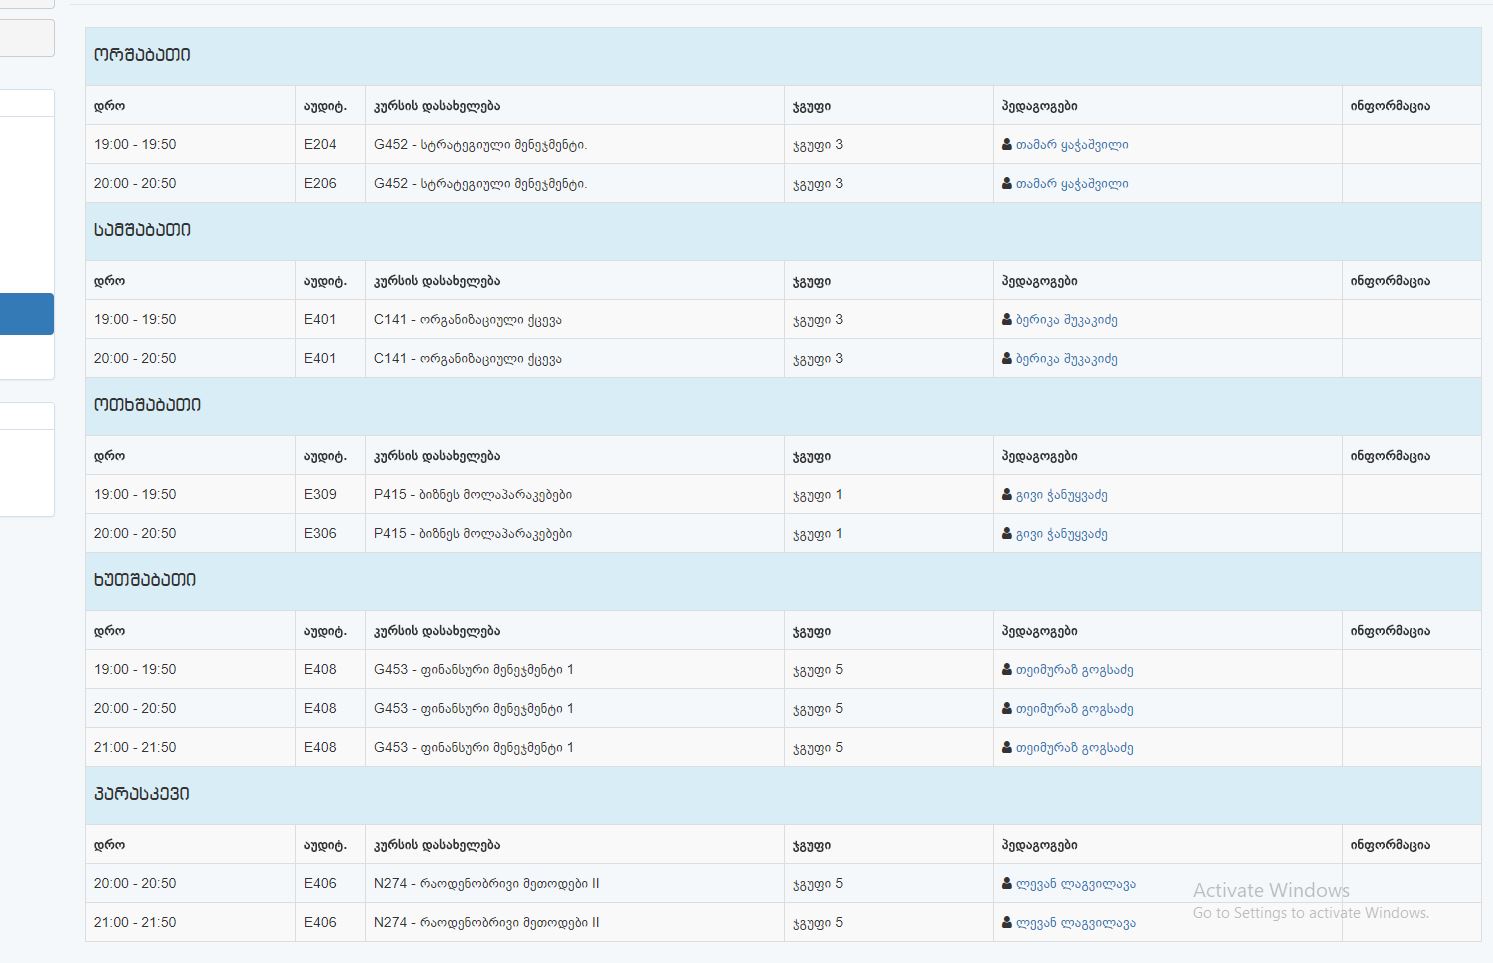The width and height of the screenshot is (1493, 963).
Task: Open the teacher link in the 19:00 C141 row
Action: click(x=1067, y=320)
